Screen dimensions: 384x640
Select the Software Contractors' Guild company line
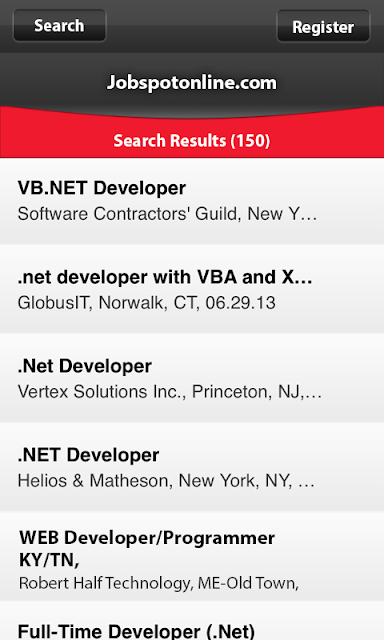pos(167,214)
